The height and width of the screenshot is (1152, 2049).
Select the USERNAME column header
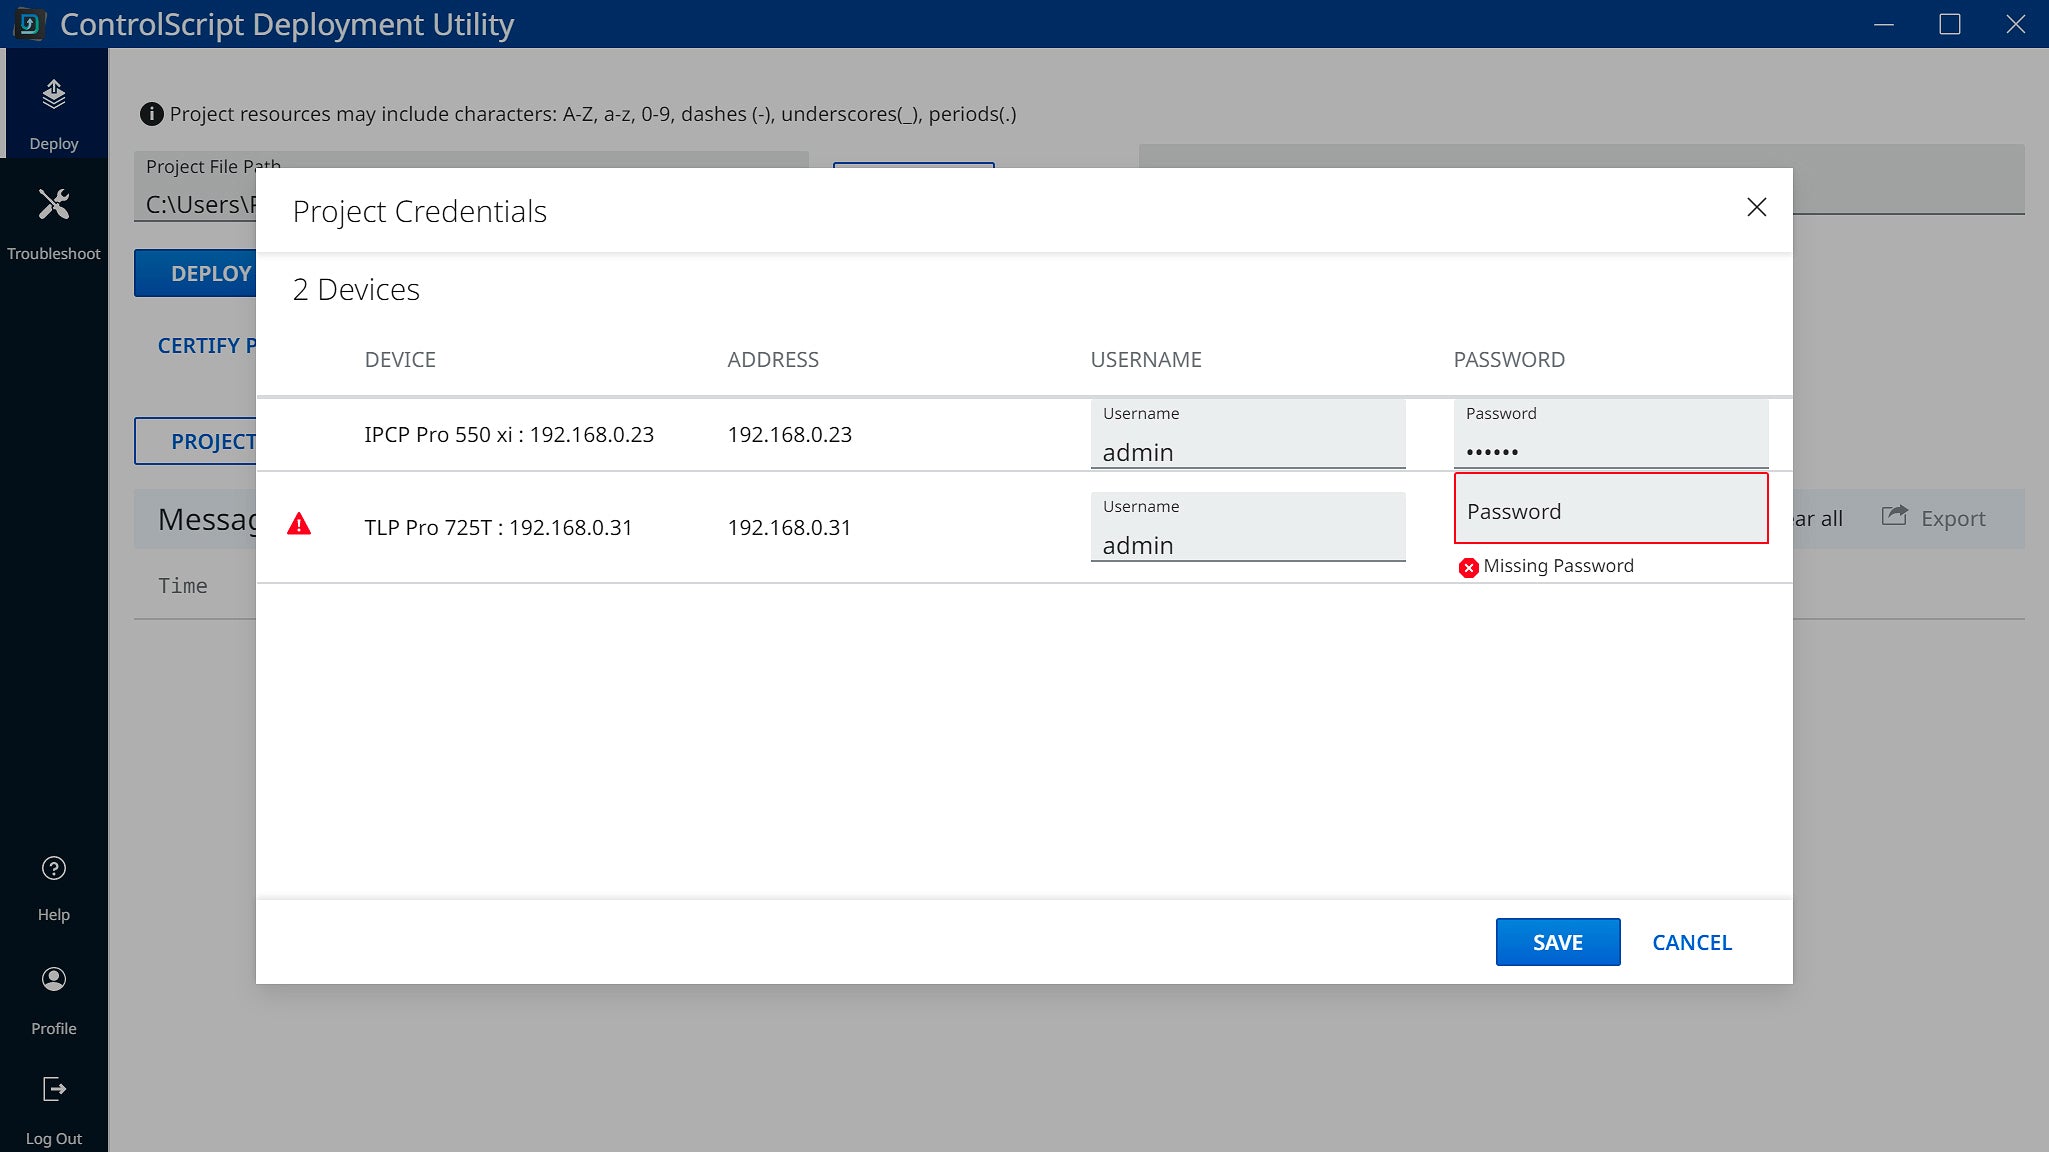click(x=1146, y=360)
